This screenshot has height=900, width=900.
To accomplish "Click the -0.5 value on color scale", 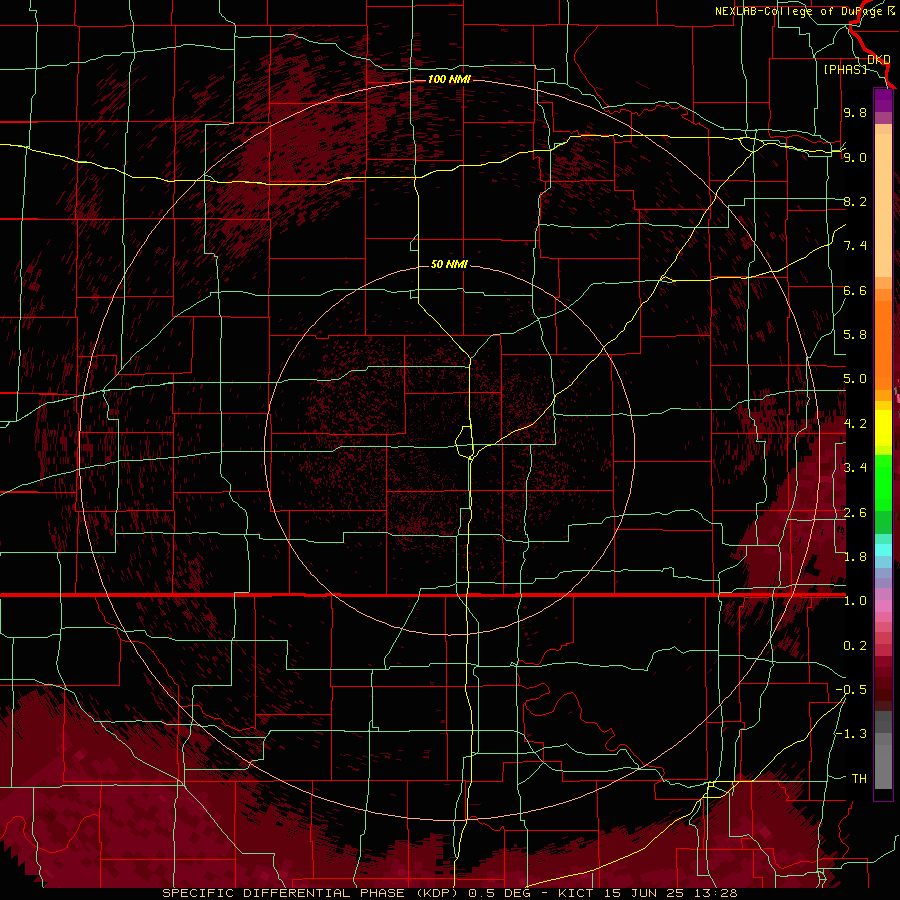I will pos(851,690).
